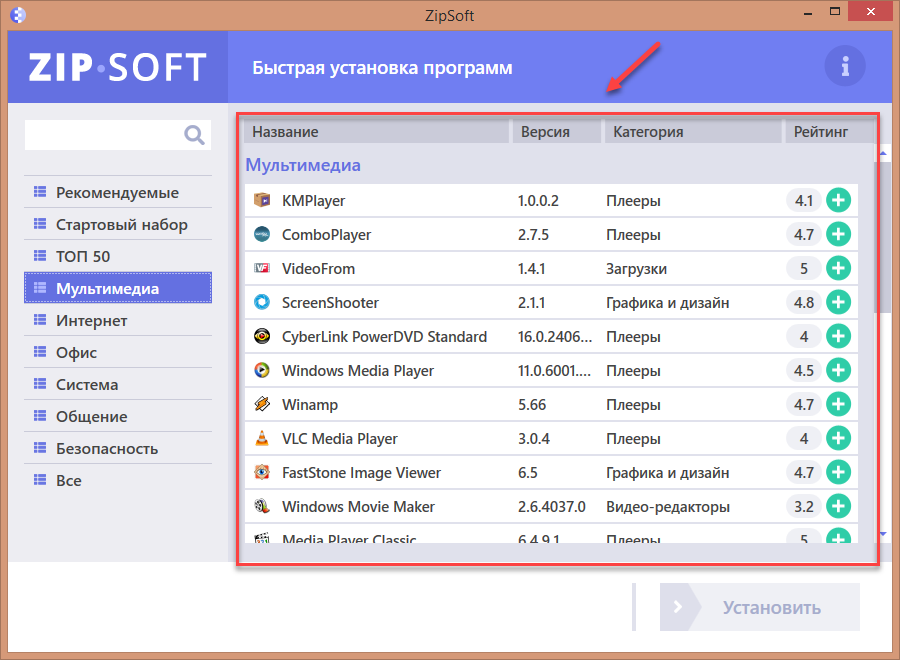
Task: Click Winamp version 5.66 cell
Action: pyautogui.click(x=532, y=405)
